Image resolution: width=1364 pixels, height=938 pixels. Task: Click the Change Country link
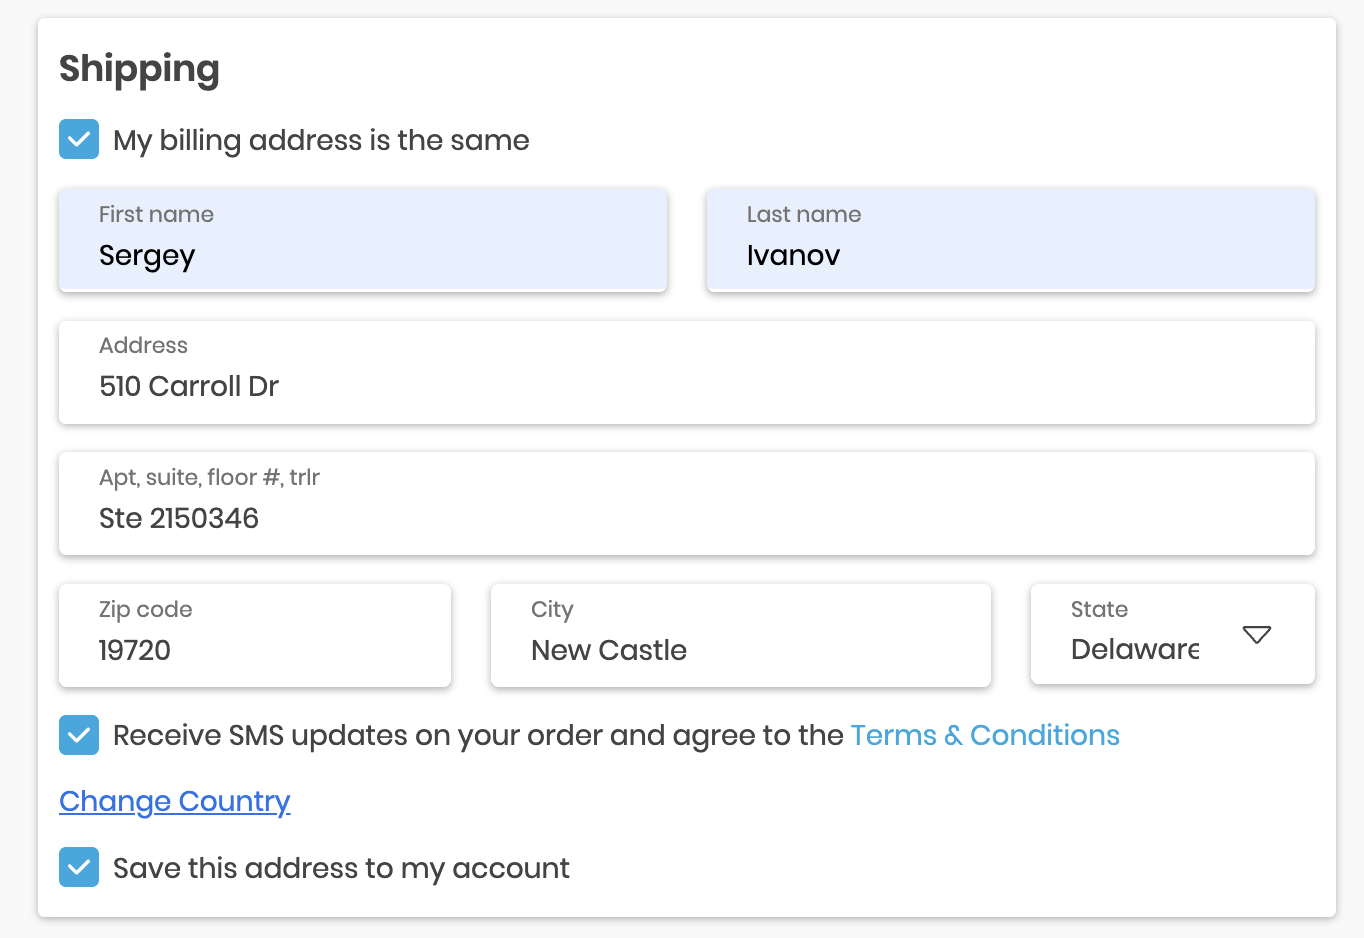point(175,801)
